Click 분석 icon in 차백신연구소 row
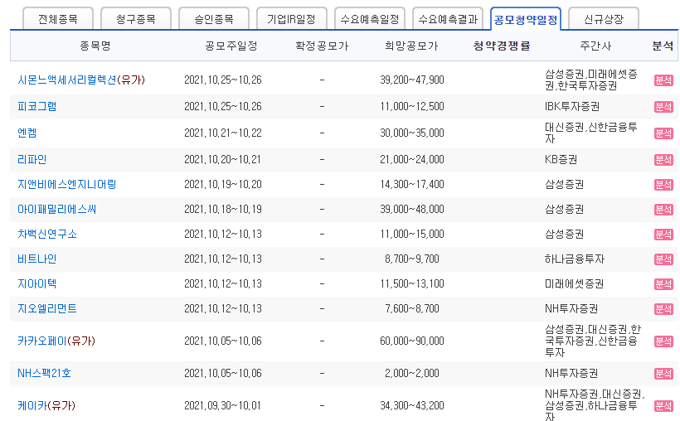 pos(664,235)
